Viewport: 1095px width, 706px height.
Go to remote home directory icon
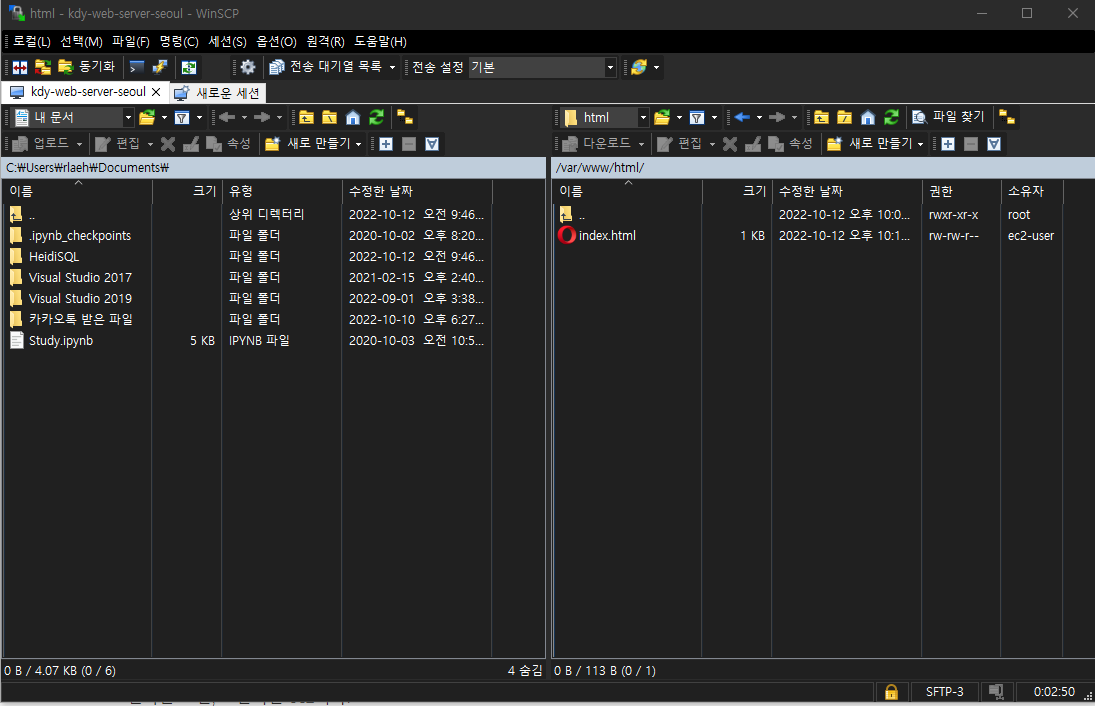point(867,117)
